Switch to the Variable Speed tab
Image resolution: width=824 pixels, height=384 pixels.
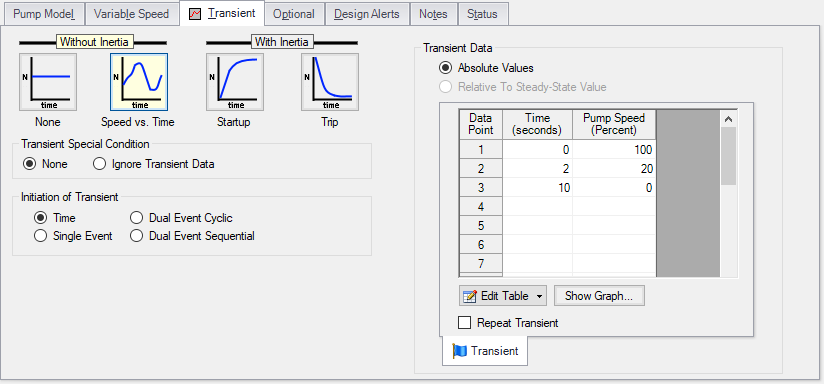[131, 14]
